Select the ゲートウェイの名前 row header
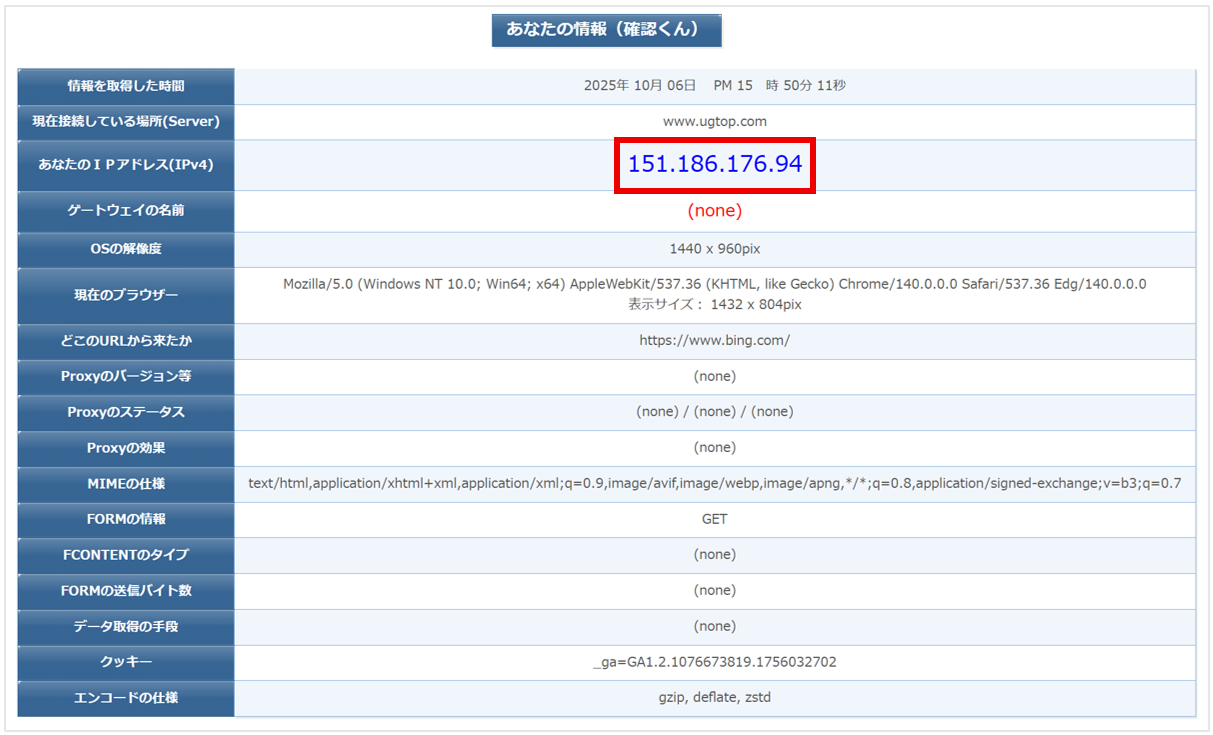The height and width of the screenshot is (735, 1213). [x=126, y=211]
